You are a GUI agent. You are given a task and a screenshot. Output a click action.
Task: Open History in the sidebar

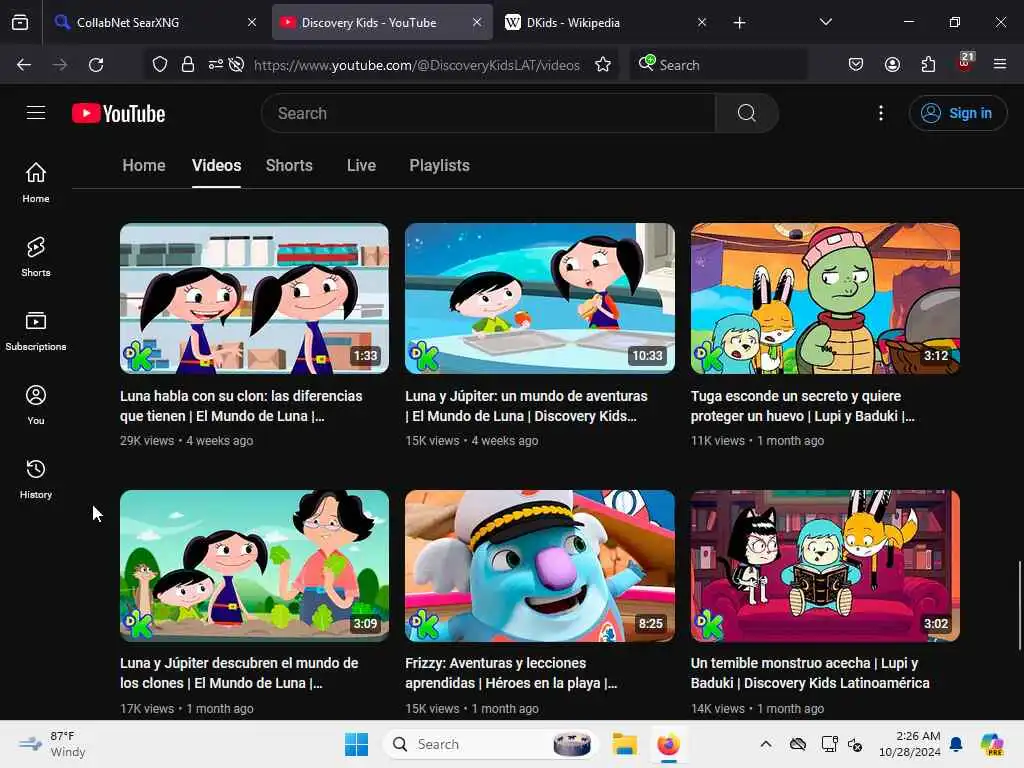point(36,479)
